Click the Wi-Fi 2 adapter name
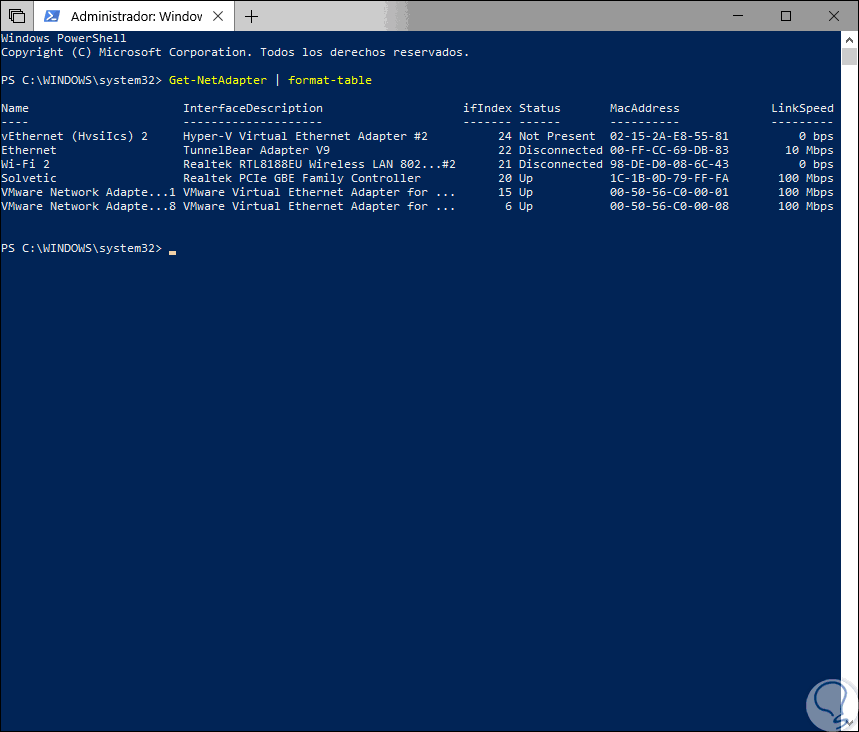 [26, 164]
